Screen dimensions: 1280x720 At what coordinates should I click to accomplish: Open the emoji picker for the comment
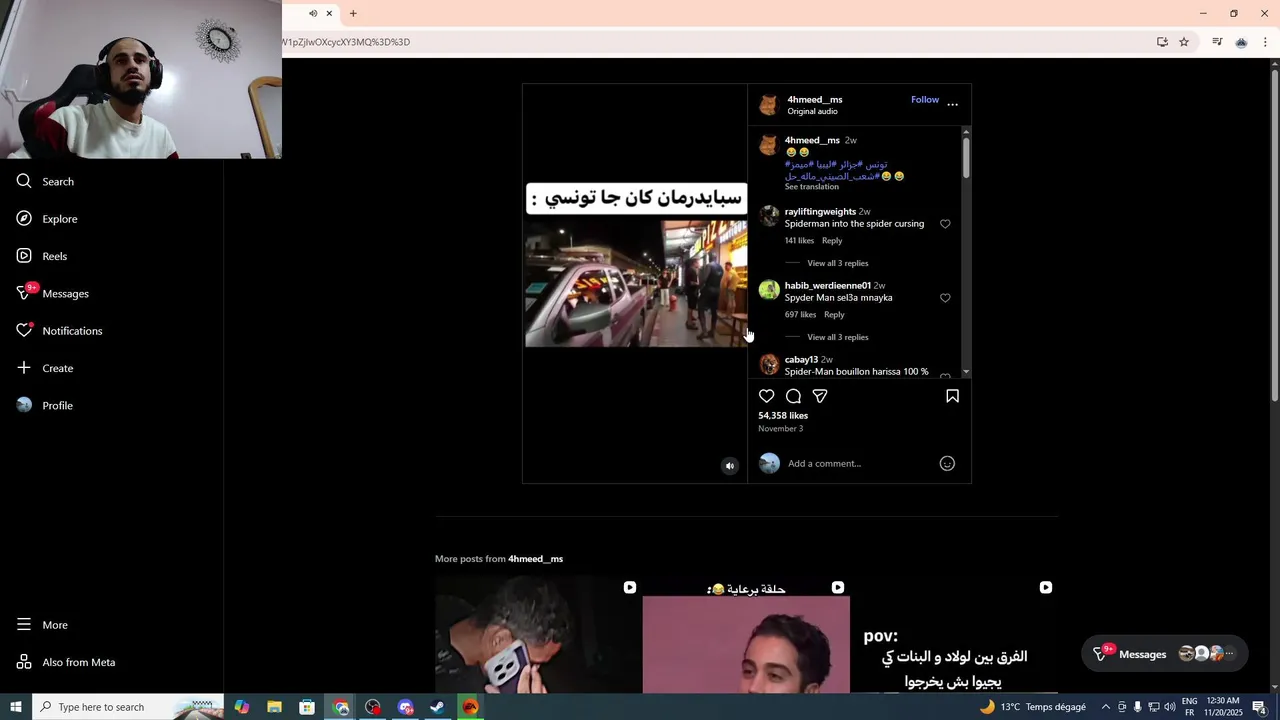947,463
